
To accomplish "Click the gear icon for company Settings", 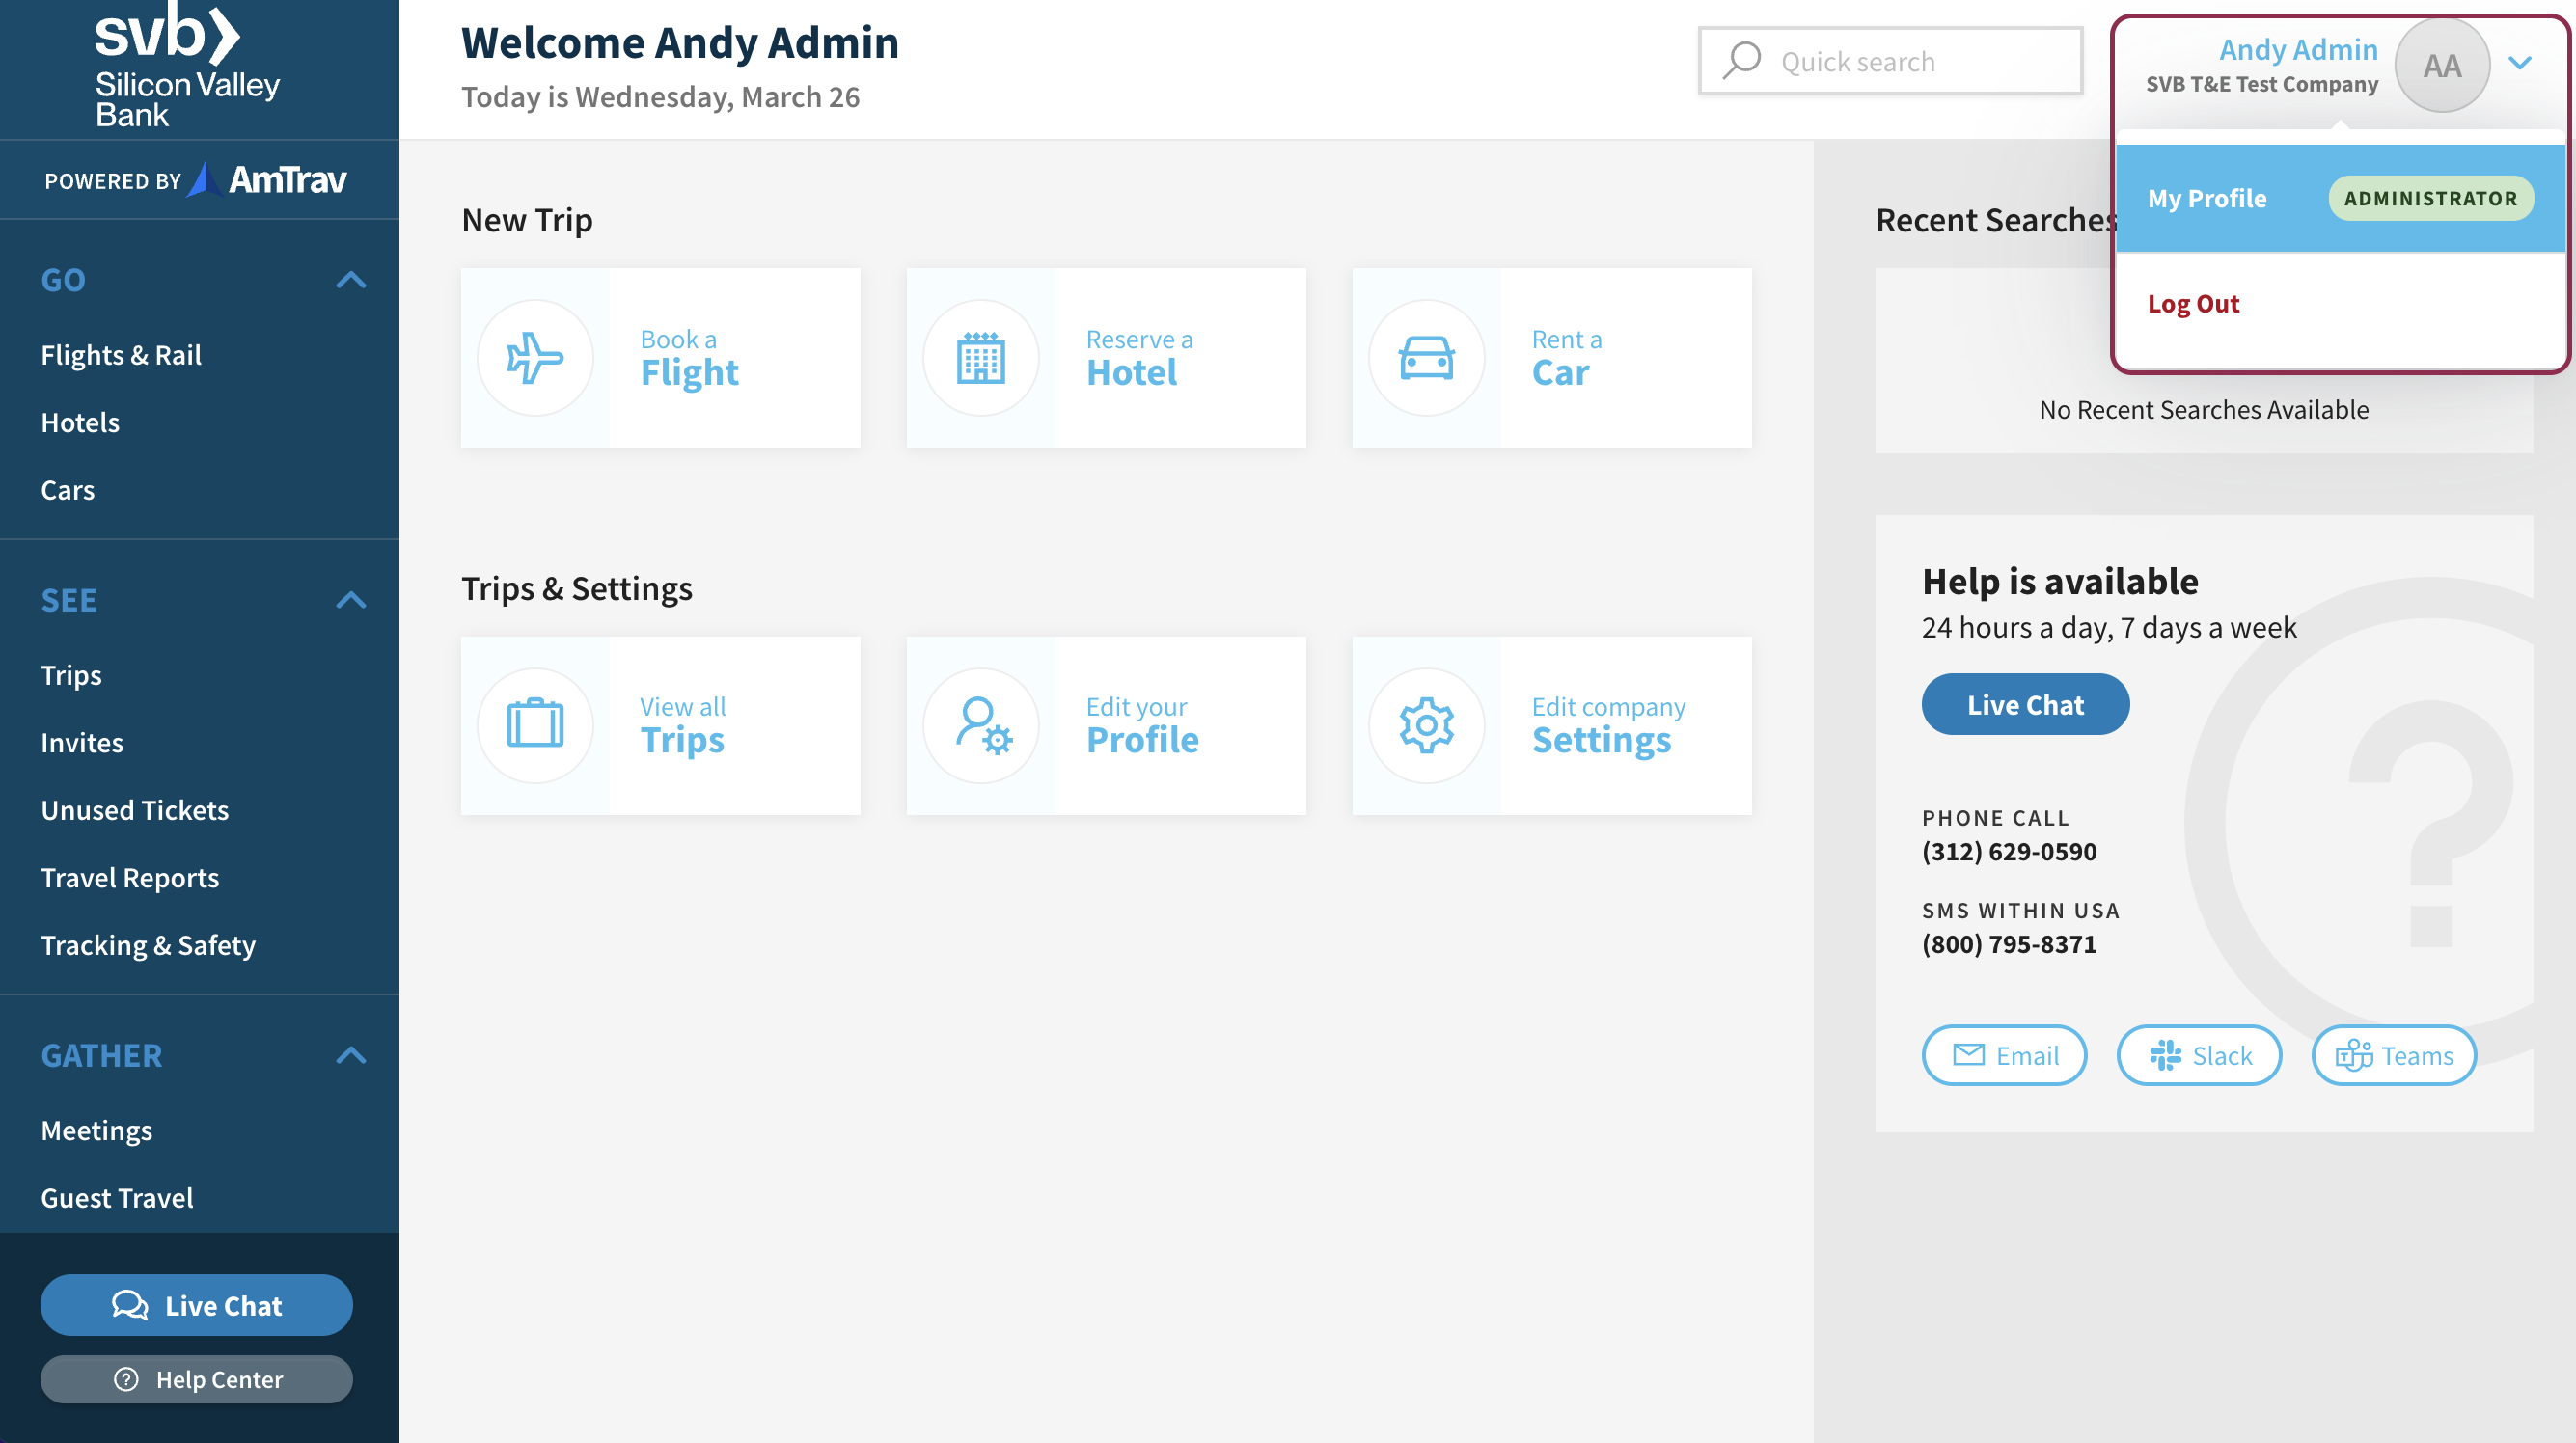I will (x=1426, y=725).
